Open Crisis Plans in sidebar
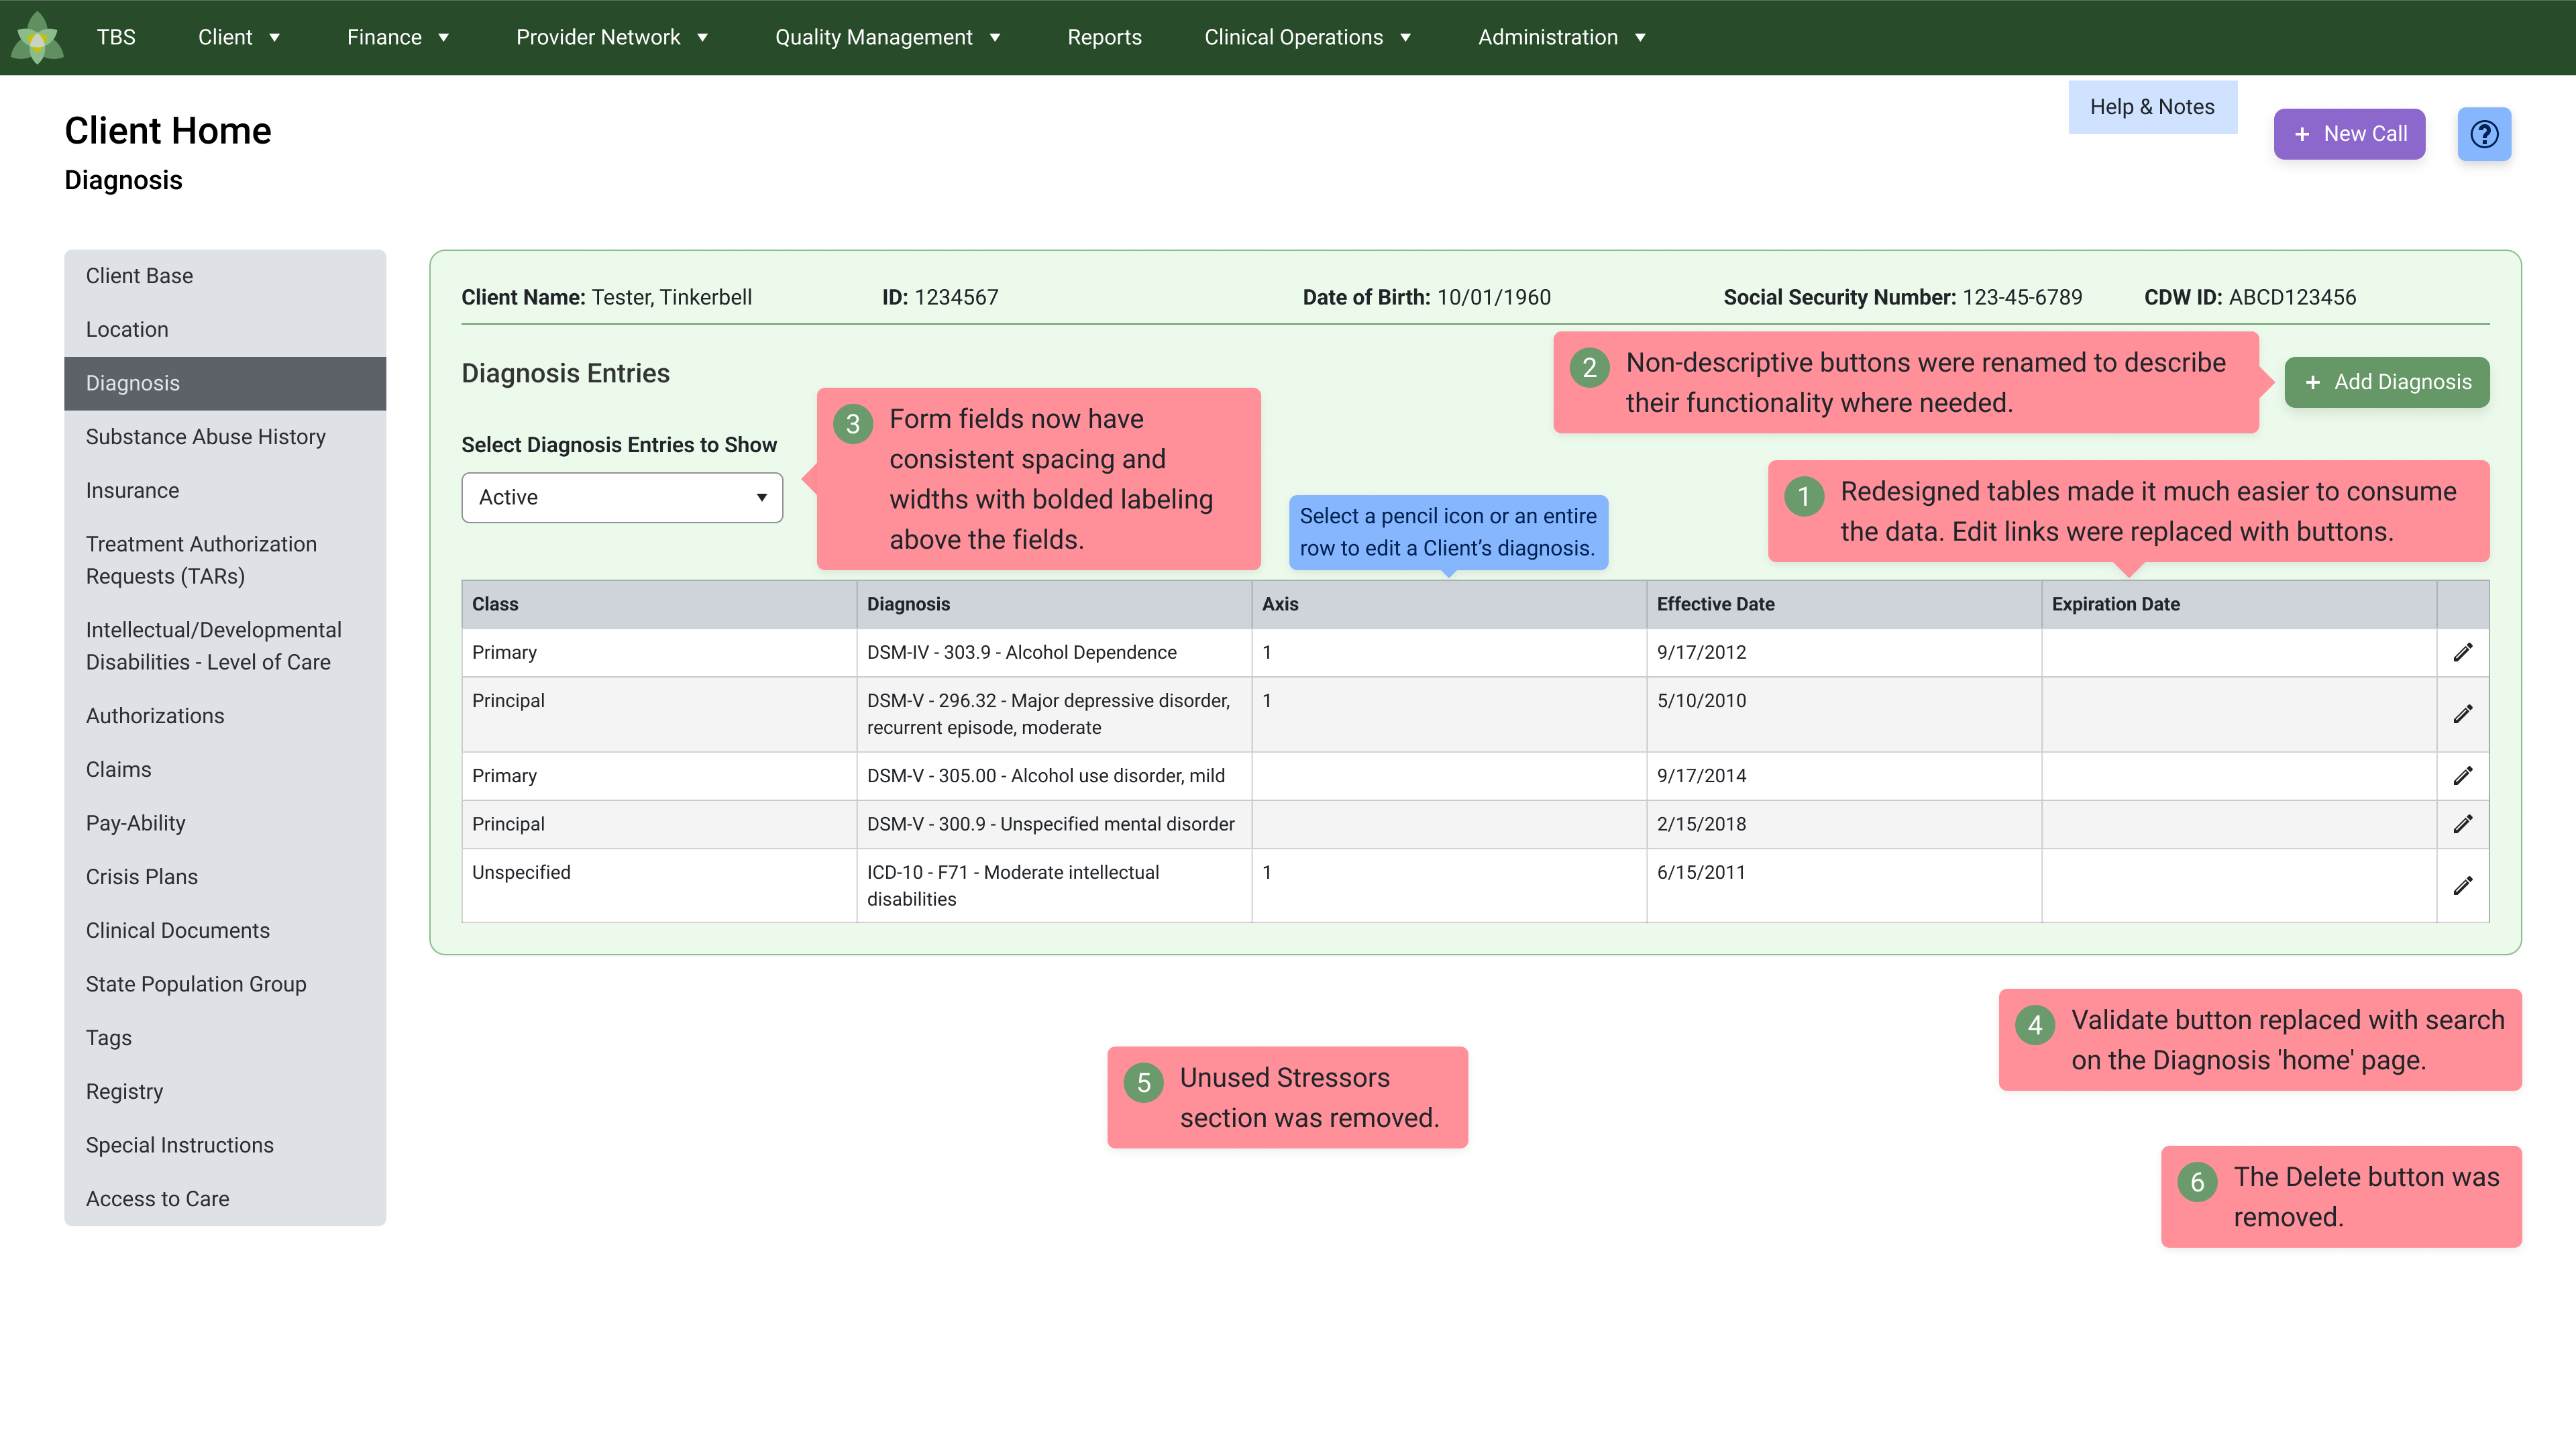Screen dimensions: 2576x1449 [x=225, y=877]
